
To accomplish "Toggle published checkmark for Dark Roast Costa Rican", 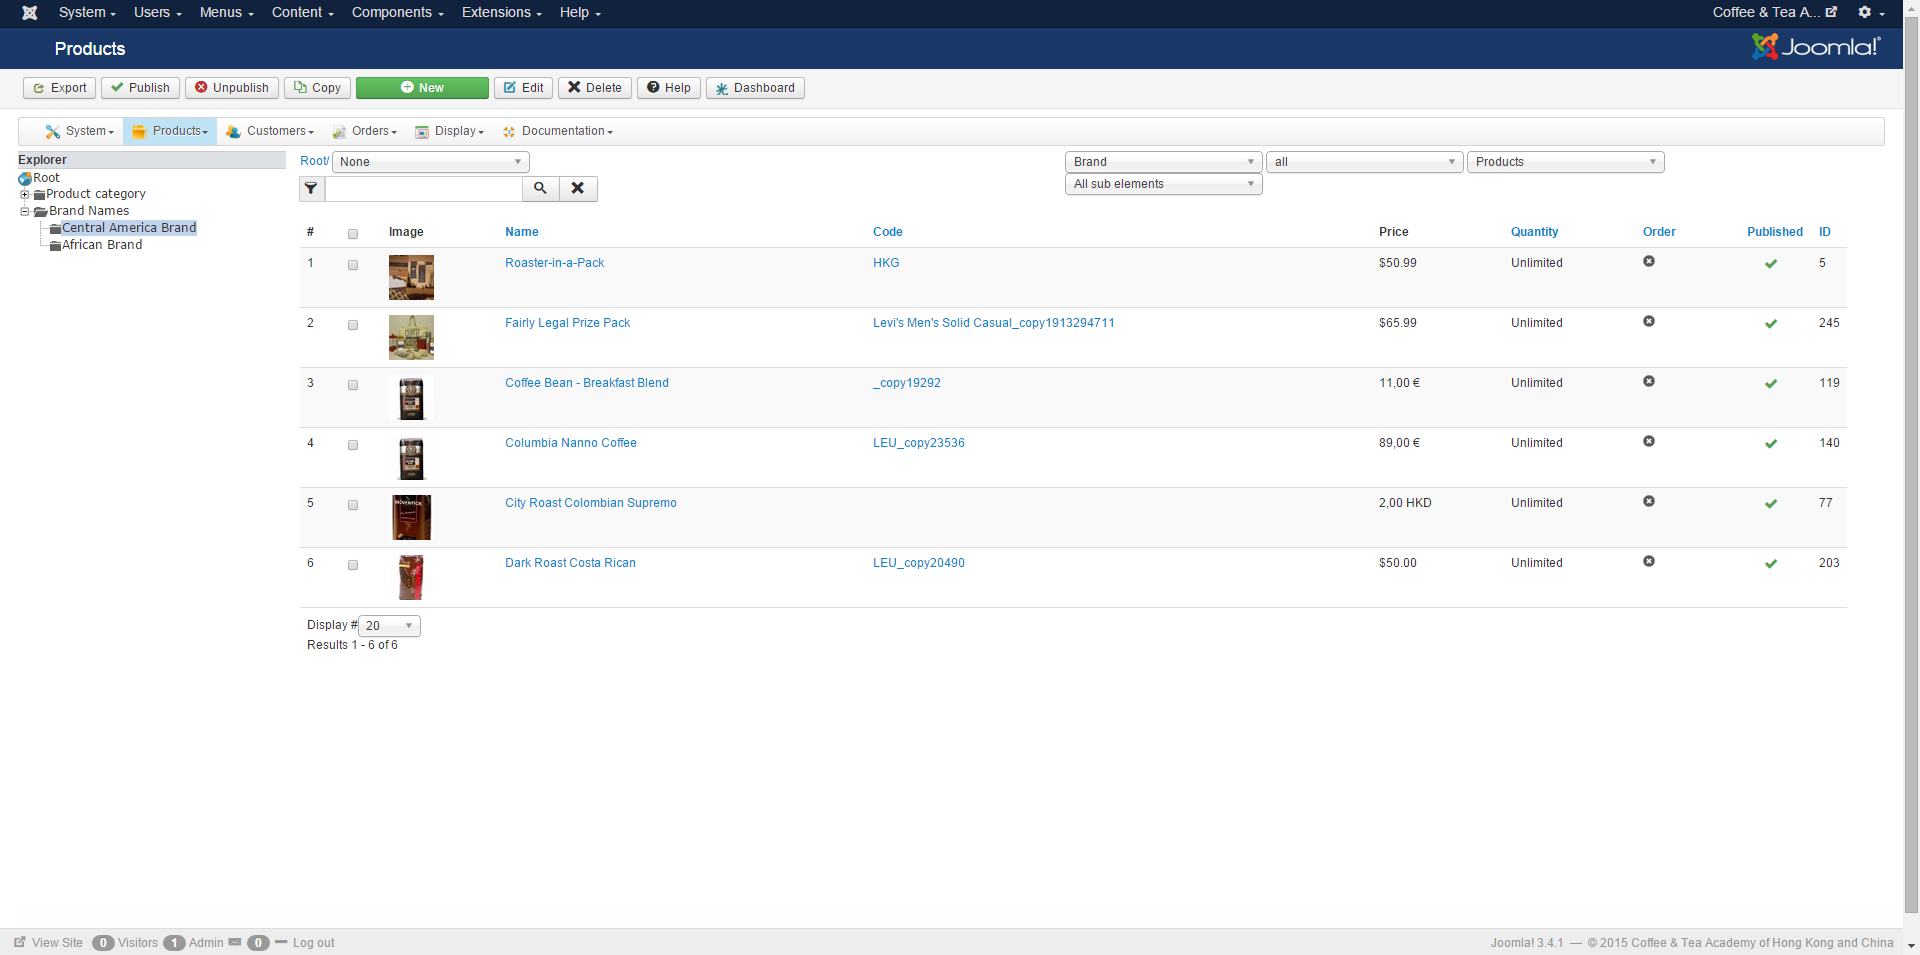I will coord(1771,564).
